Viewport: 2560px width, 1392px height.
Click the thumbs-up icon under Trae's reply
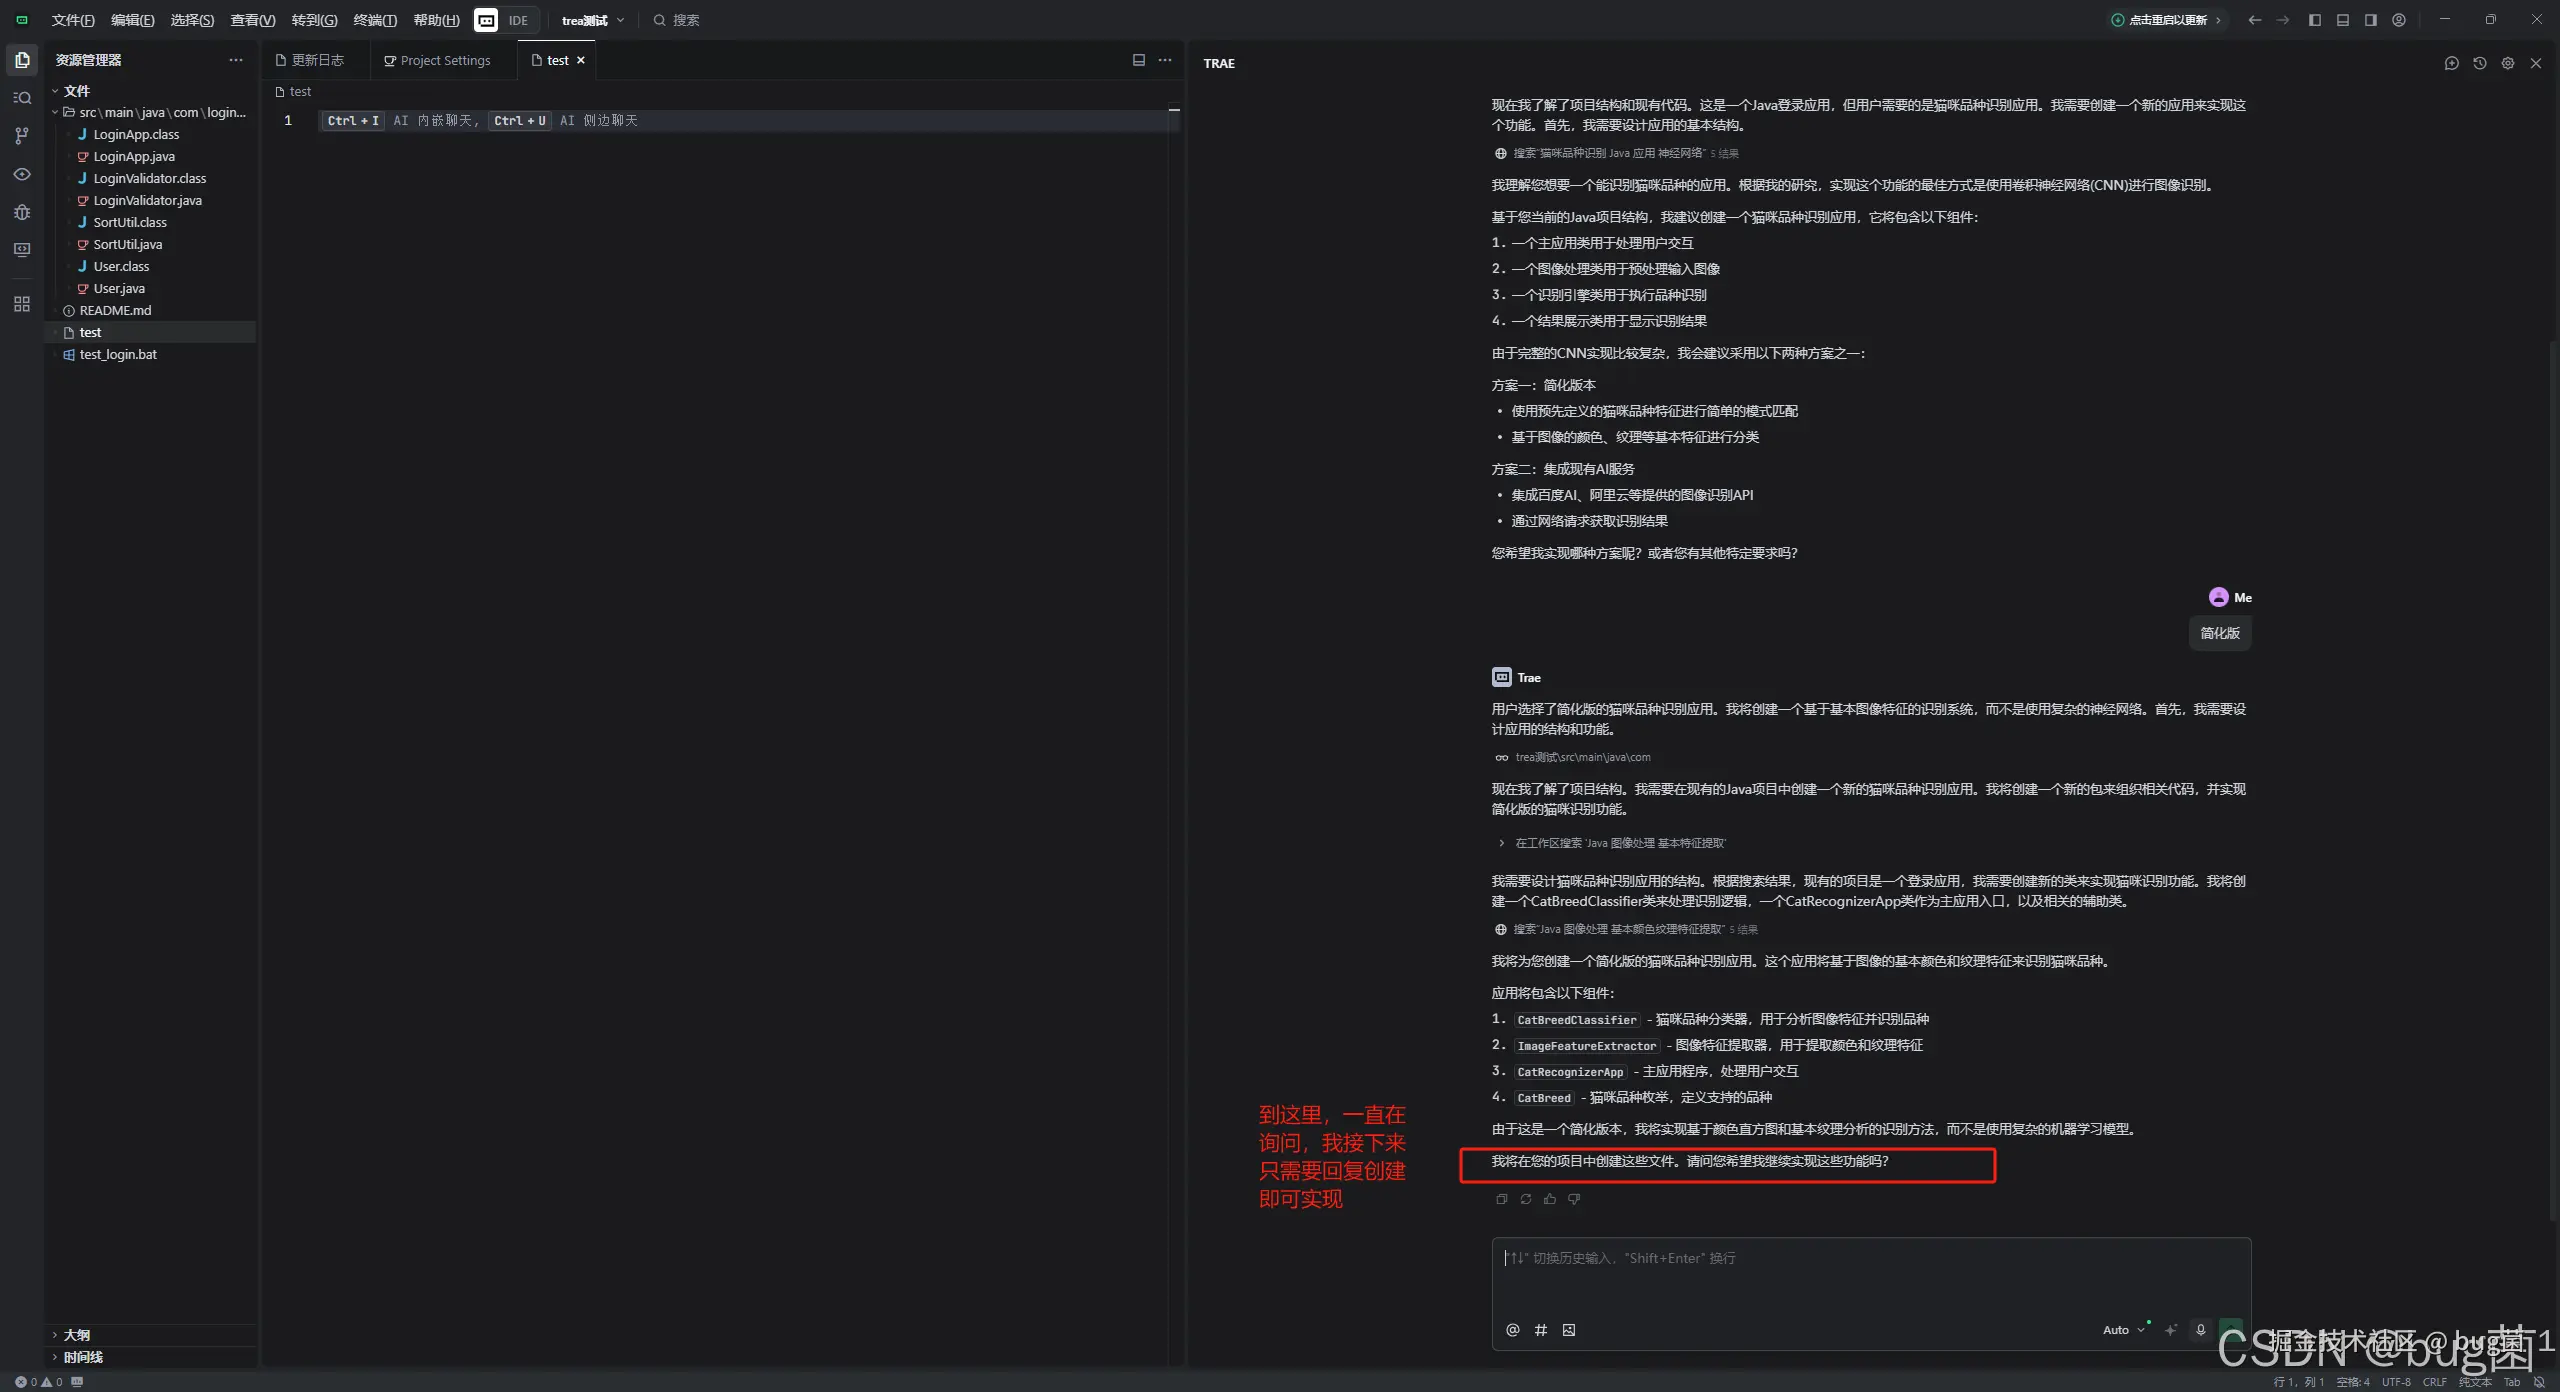[1550, 1199]
